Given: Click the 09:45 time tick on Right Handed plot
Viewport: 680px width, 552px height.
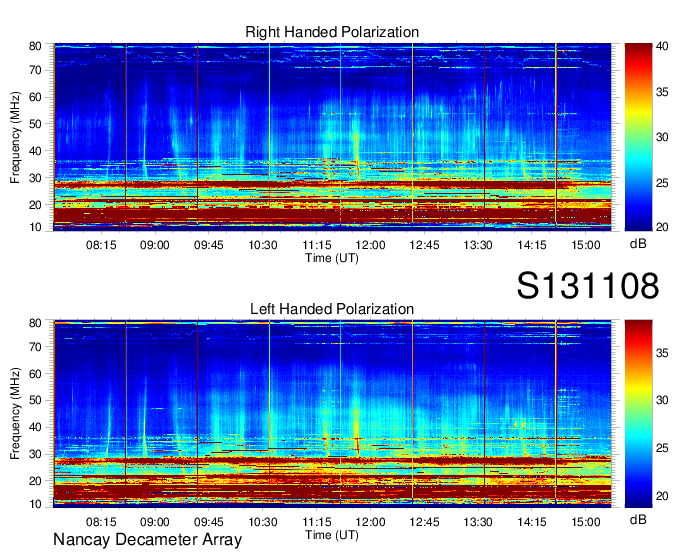Looking at the screenshot, I should (209, 245).
